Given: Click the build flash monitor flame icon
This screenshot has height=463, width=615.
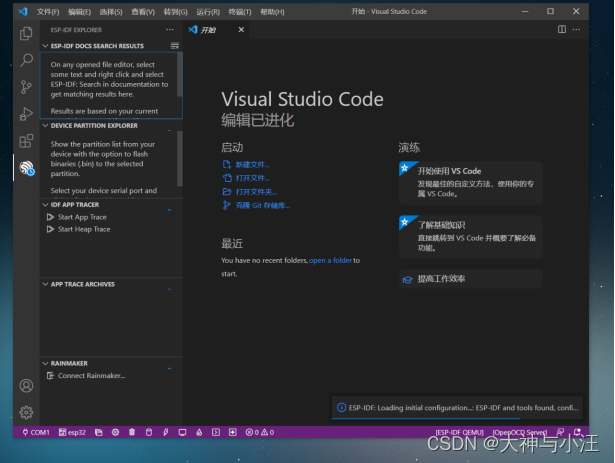Looking at the screenshot, I should [x=199, y=432].
